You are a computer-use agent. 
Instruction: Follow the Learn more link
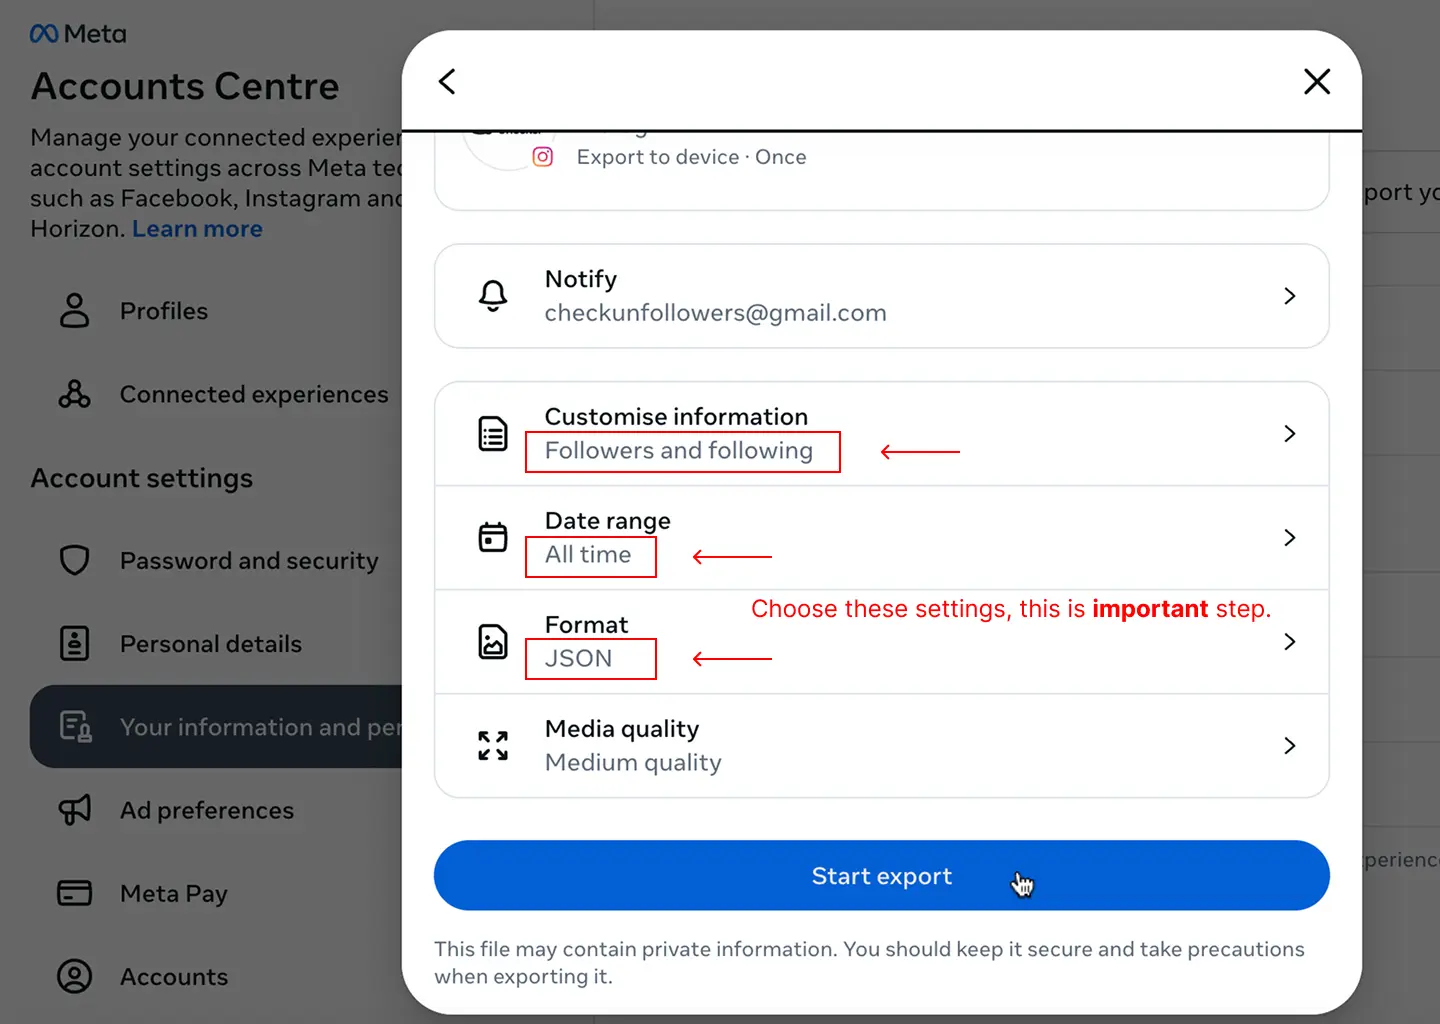point(197,229)
